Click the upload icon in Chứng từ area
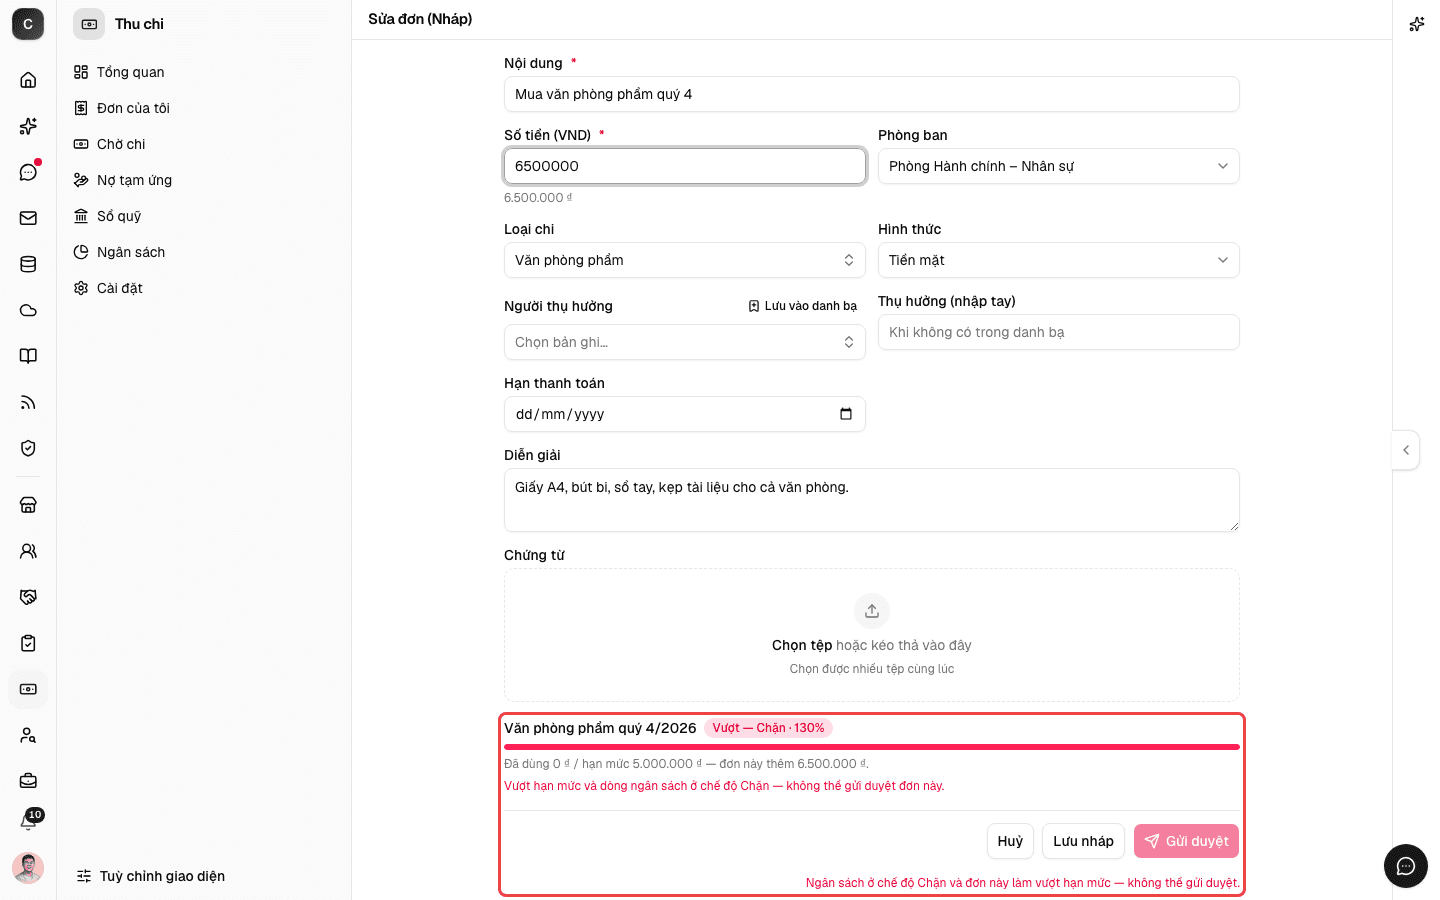 click(872, 611)
